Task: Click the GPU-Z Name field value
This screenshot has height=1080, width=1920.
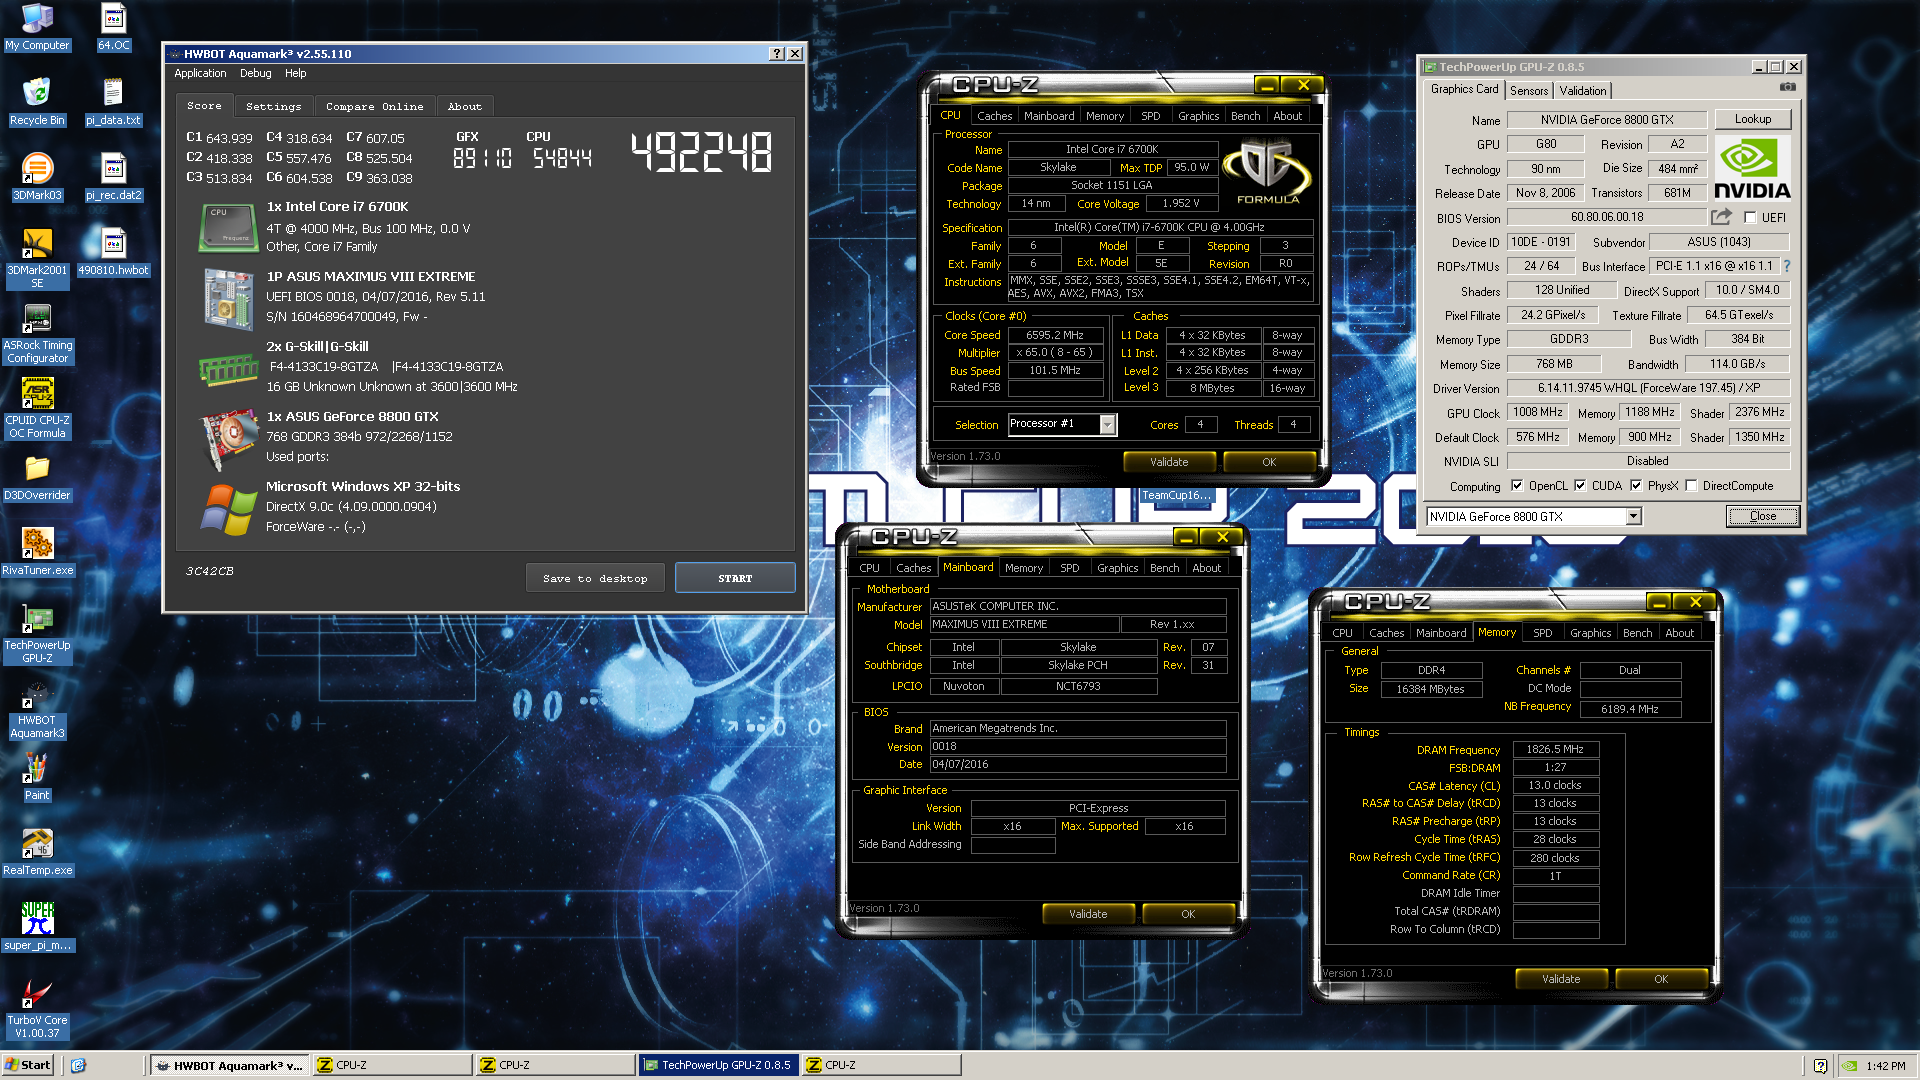Action: (1606, 120)
